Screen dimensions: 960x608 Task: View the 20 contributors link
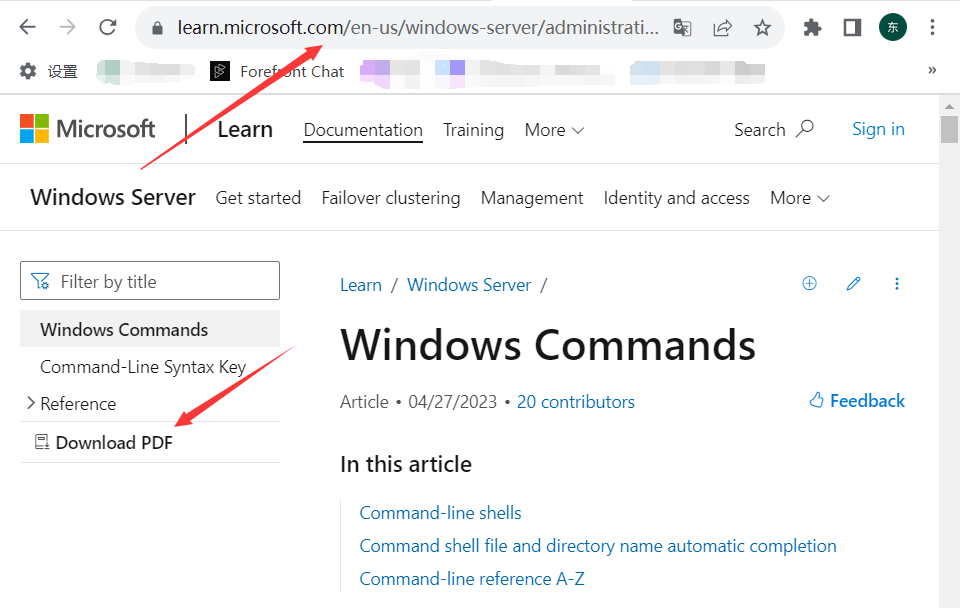(576, 402)
